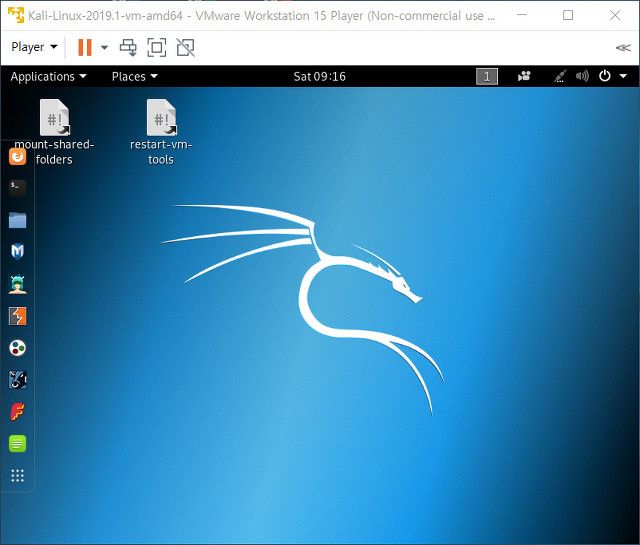Open Armitage from the dock
This screenshot has height=545, width=640.
pyautogui.click(x=18, y=284)
